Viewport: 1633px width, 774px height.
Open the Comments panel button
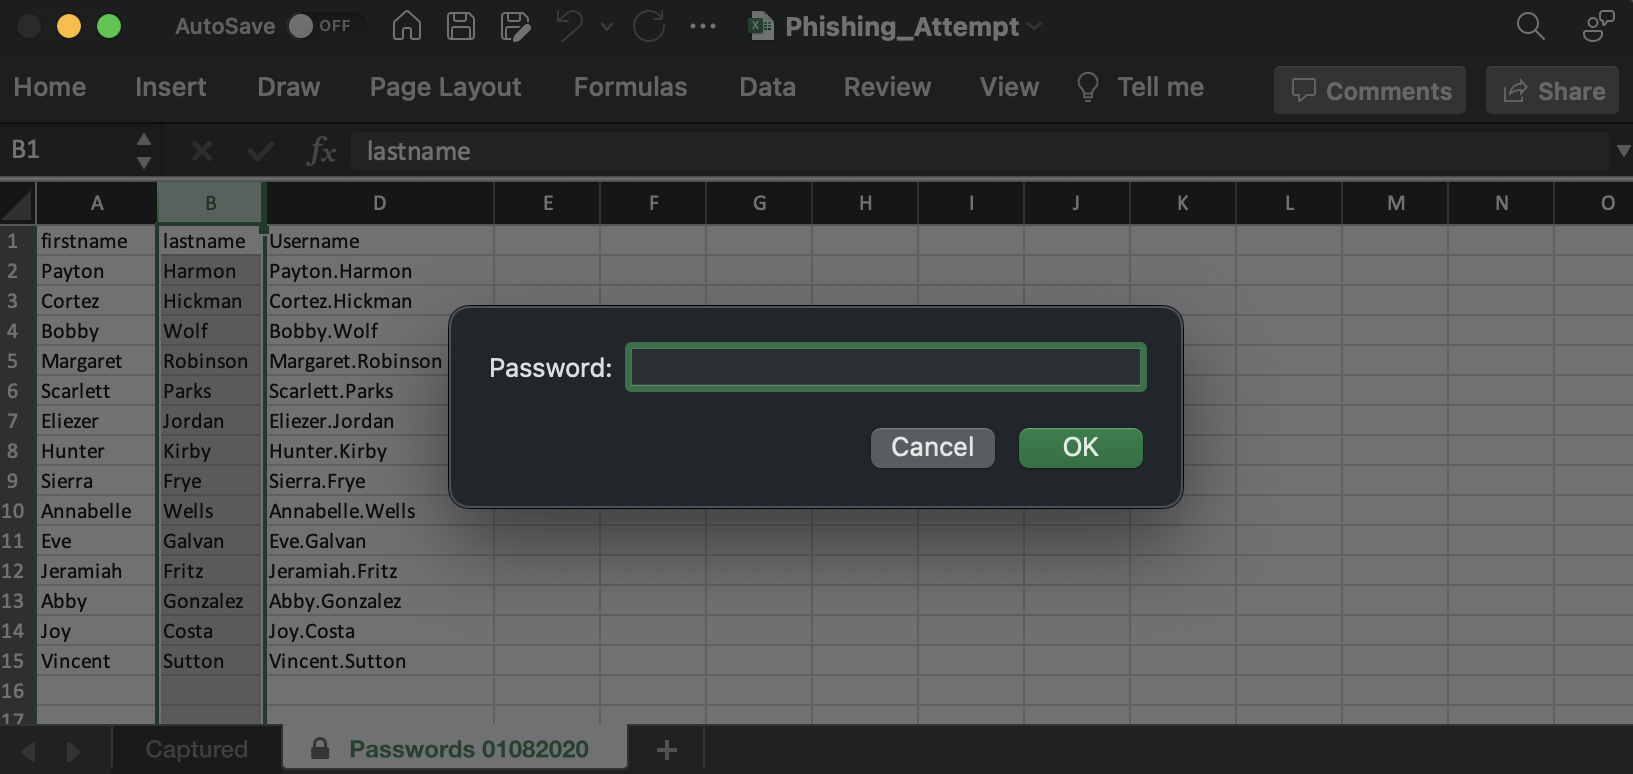(1370, 91)
